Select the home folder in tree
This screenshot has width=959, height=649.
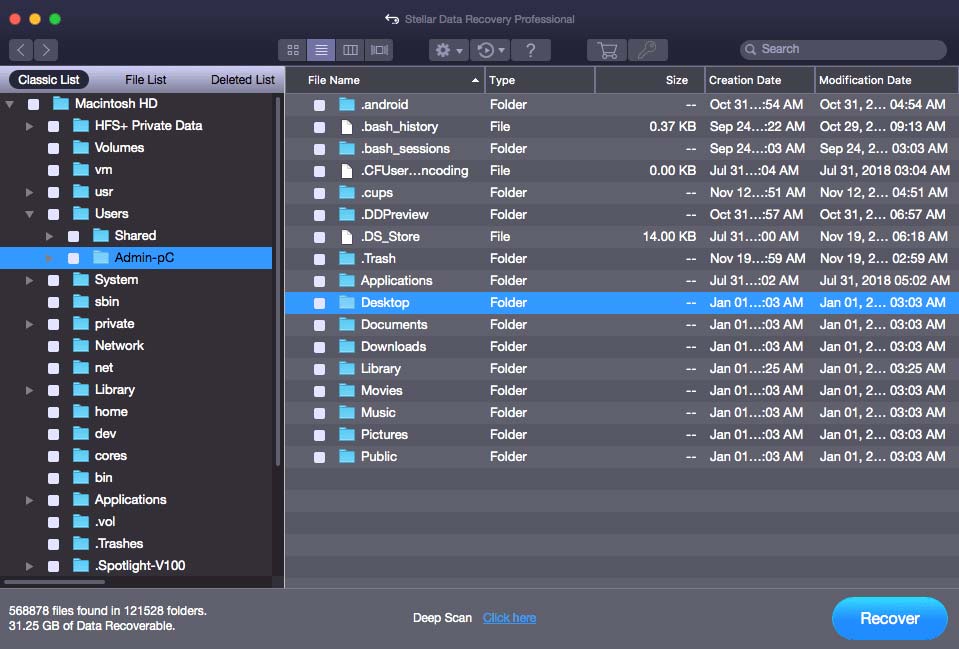pyautogui.click(x=111, y=412)
